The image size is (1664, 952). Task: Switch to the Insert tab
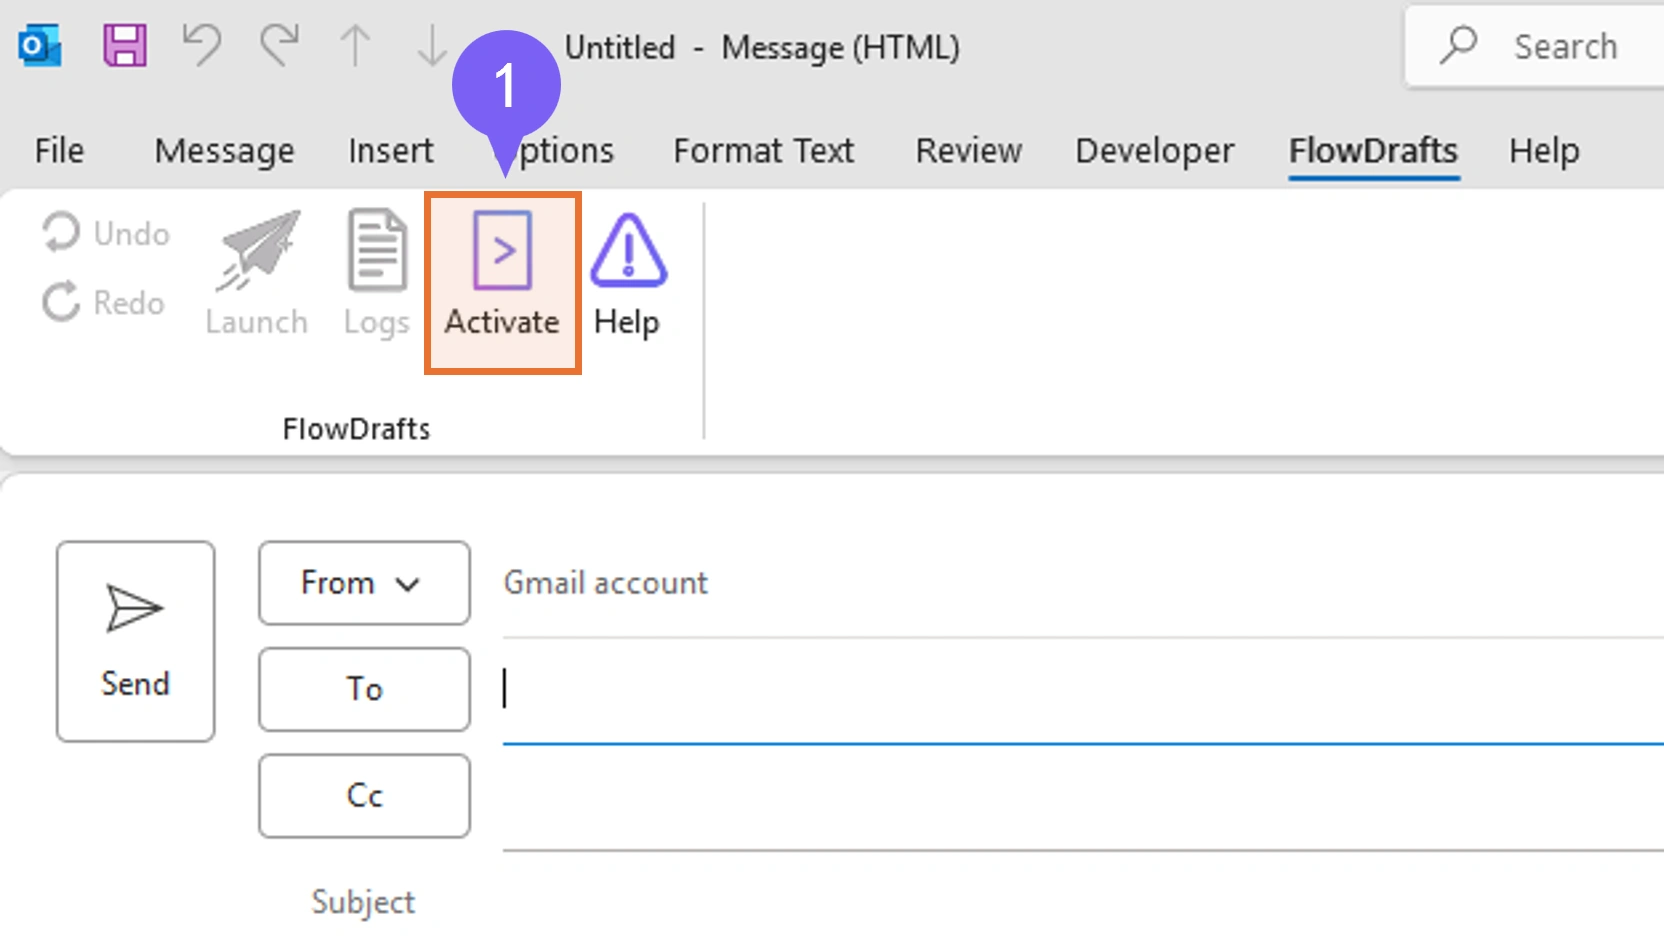click(x=390, y=151)
